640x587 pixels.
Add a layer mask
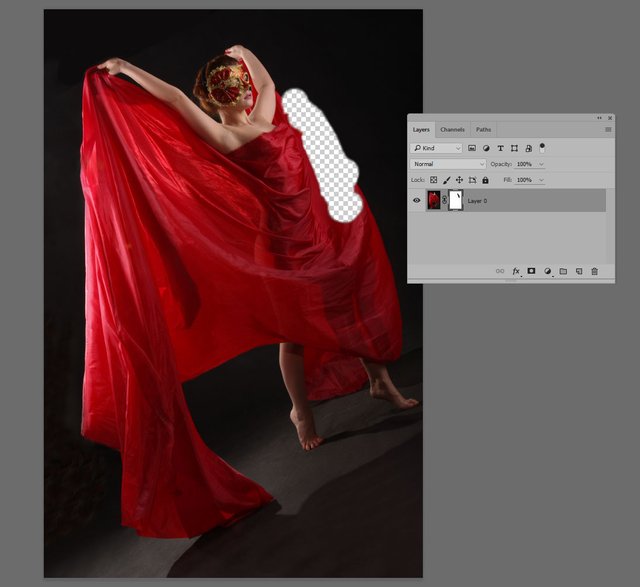[531, 271]
